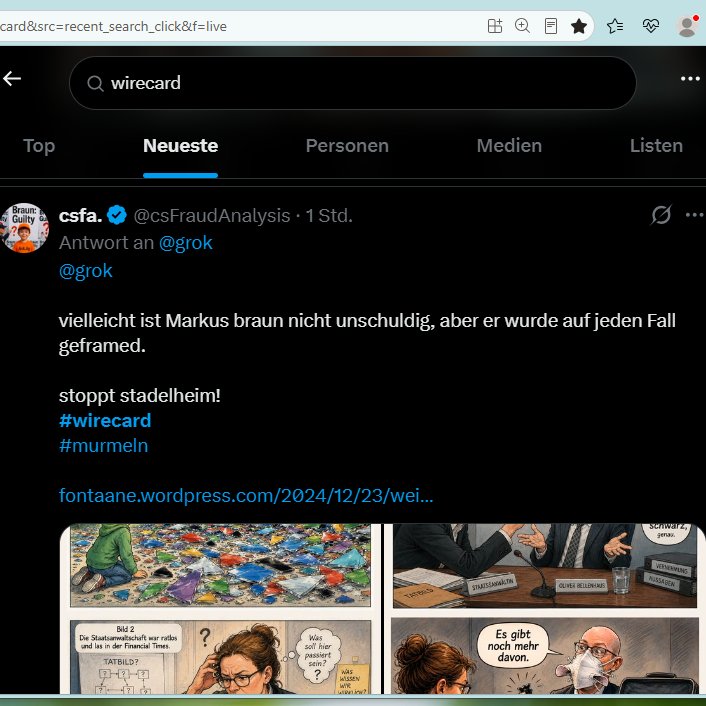
Task: Open the fontaane.wordpress.com link
Action: point(246,496)
